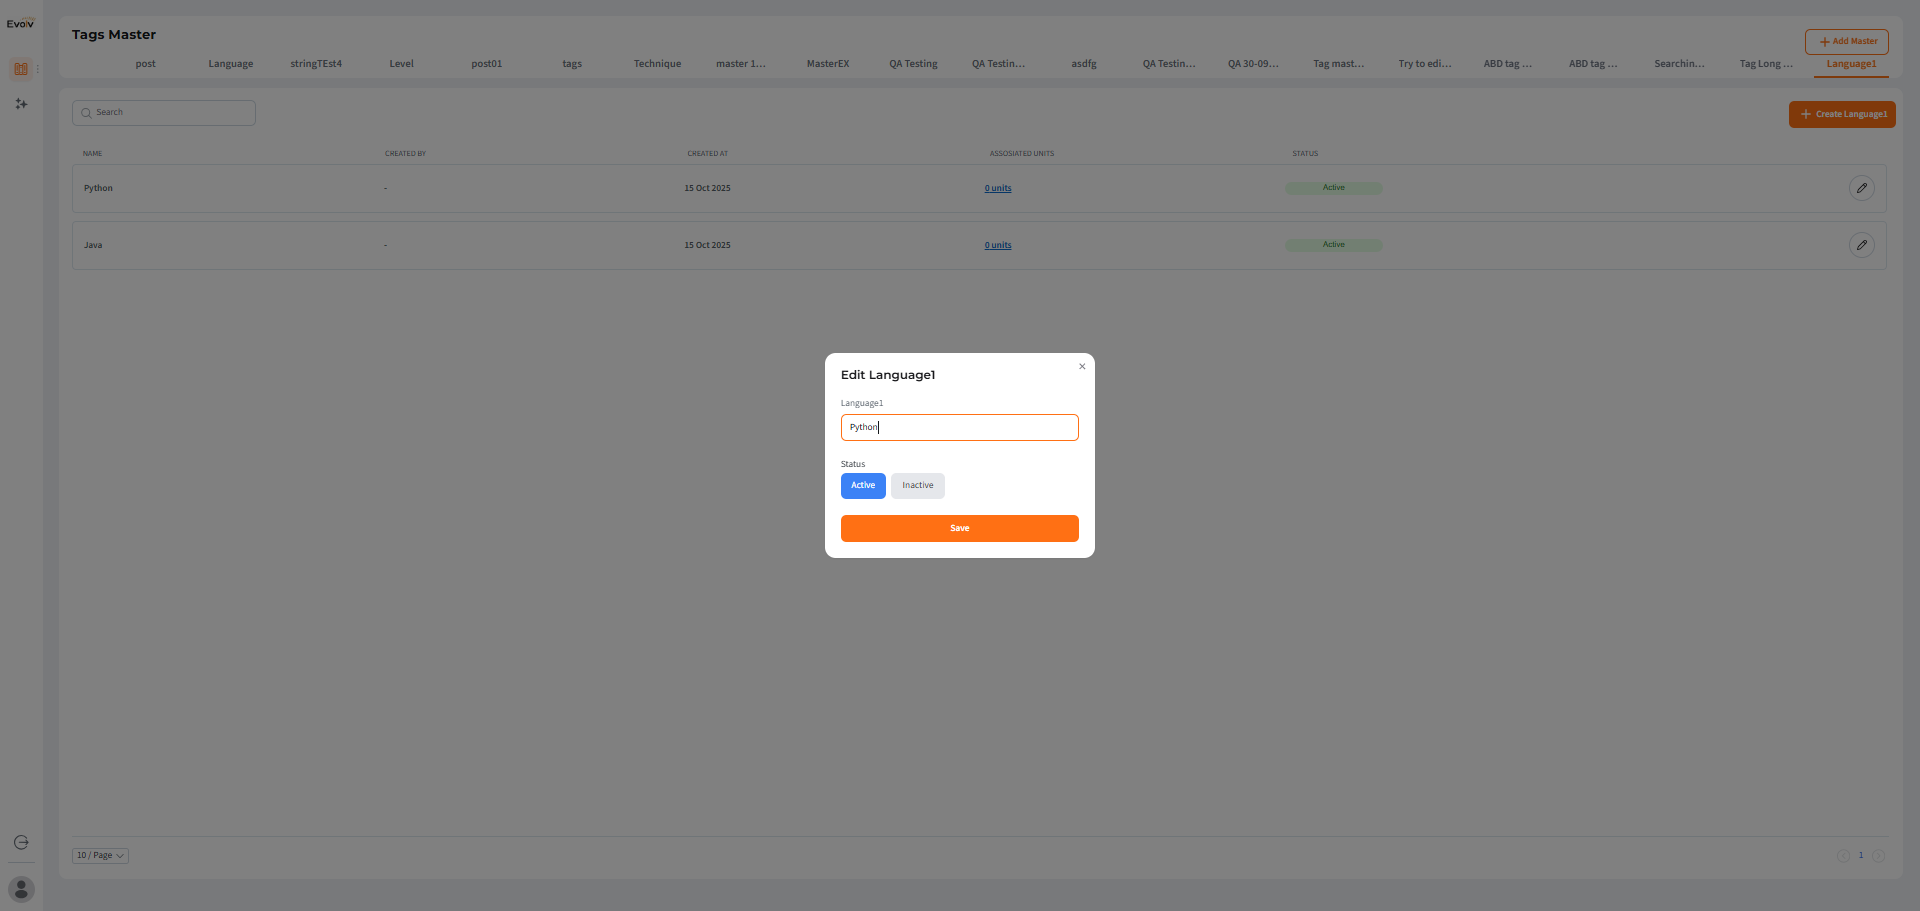1920x911 pixels.
Task: Open the stringTEst4 tab
Action: coord(316,64)
